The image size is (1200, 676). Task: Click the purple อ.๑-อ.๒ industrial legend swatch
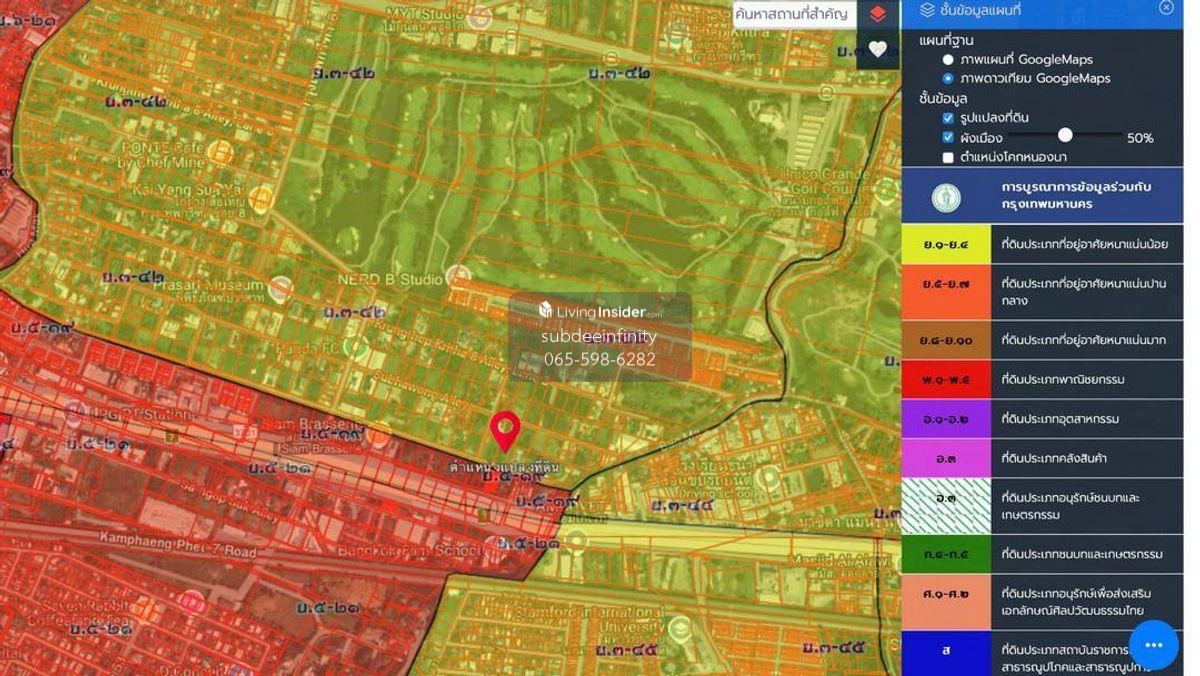tap(946, 419)
